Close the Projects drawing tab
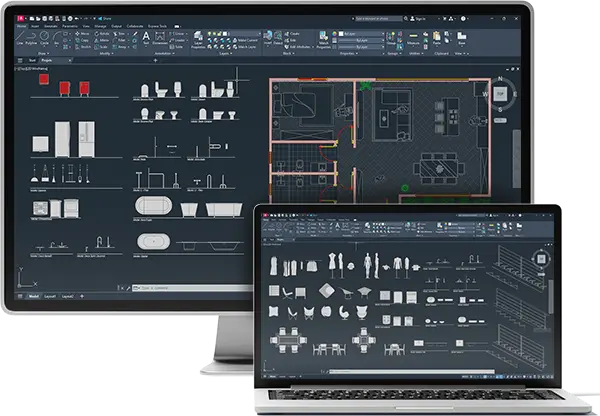 point(70,60)
